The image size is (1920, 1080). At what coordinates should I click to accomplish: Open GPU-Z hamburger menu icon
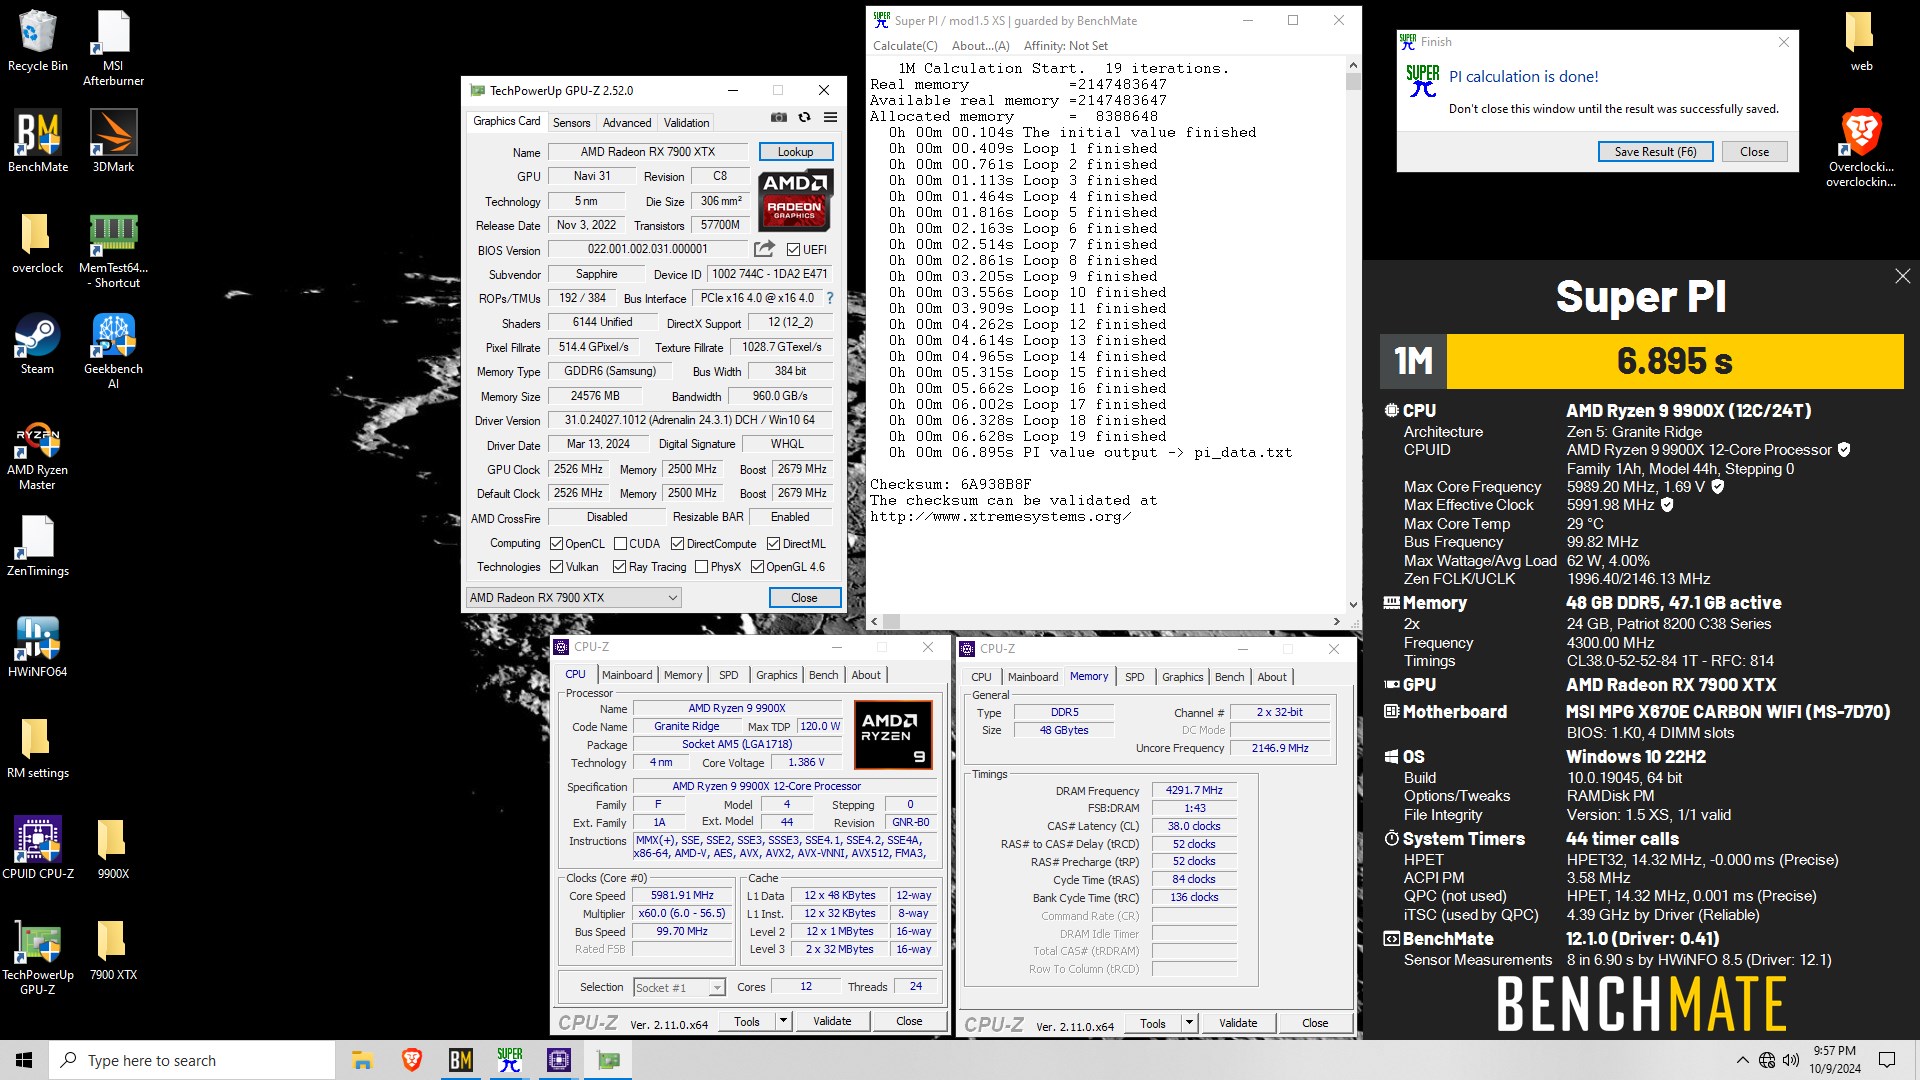(x=830, y=117)
